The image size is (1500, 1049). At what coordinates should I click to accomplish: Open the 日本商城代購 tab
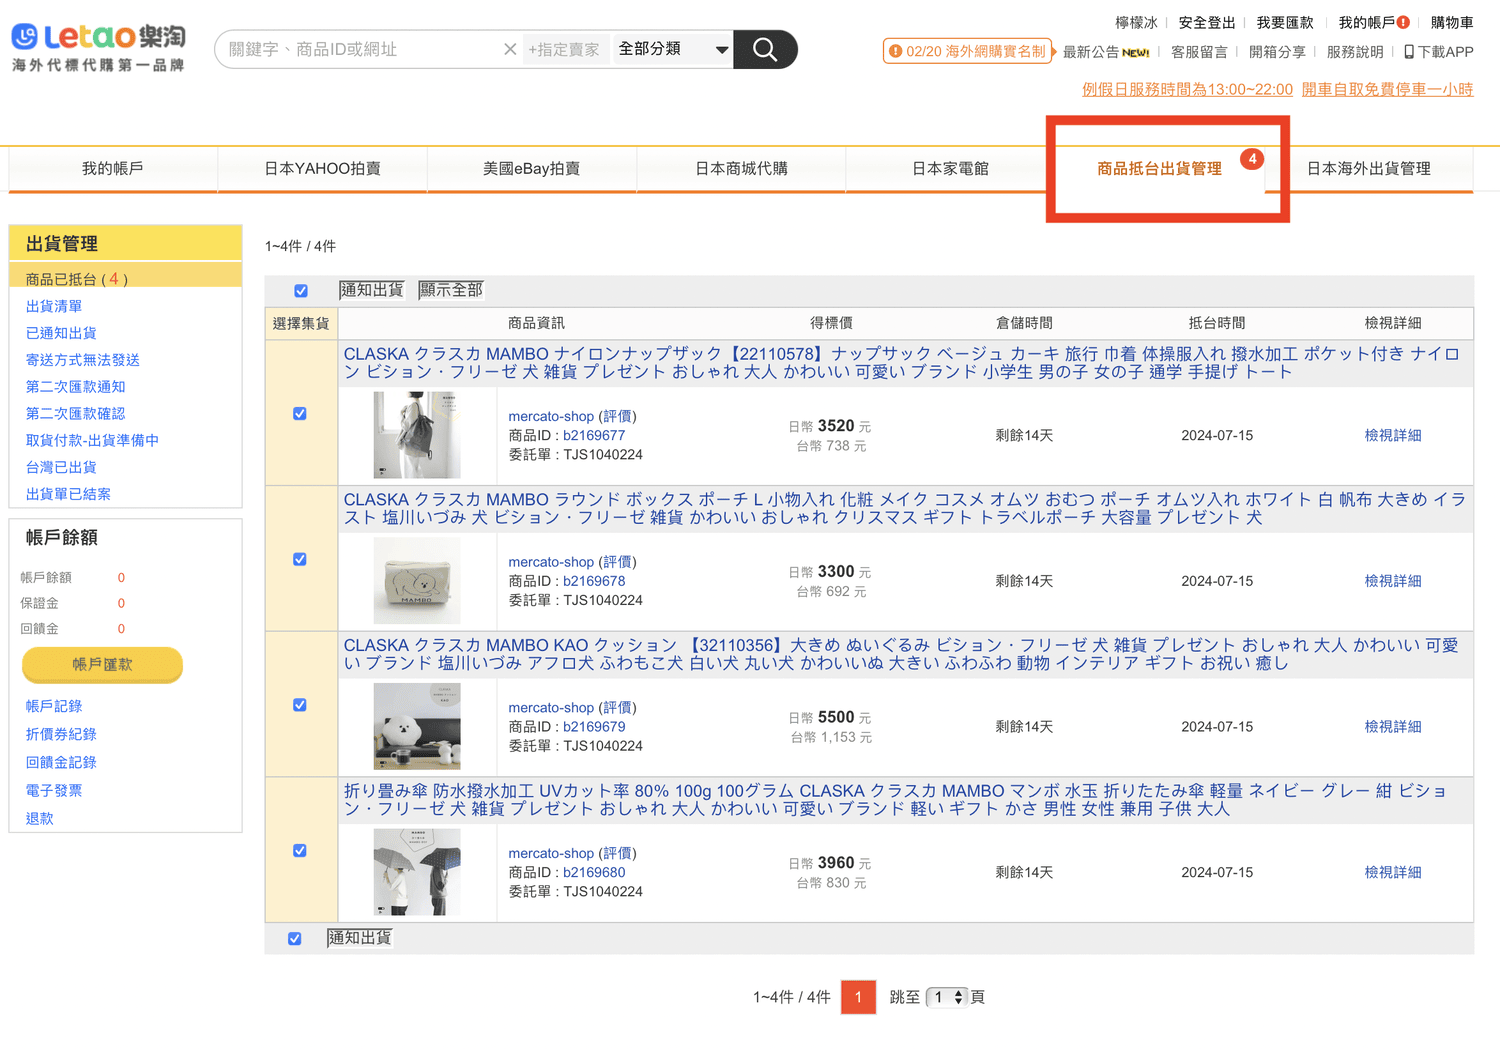click(741, 168)
